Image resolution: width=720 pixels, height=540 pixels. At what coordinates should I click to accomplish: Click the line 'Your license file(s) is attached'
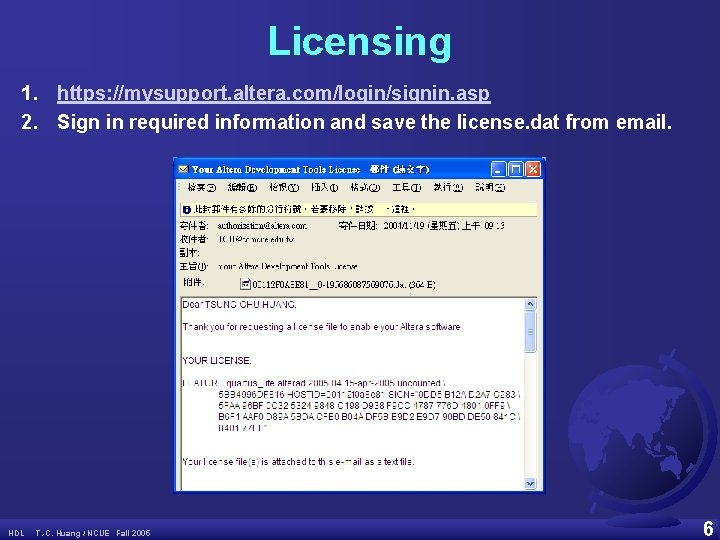(x=298, y=461)
